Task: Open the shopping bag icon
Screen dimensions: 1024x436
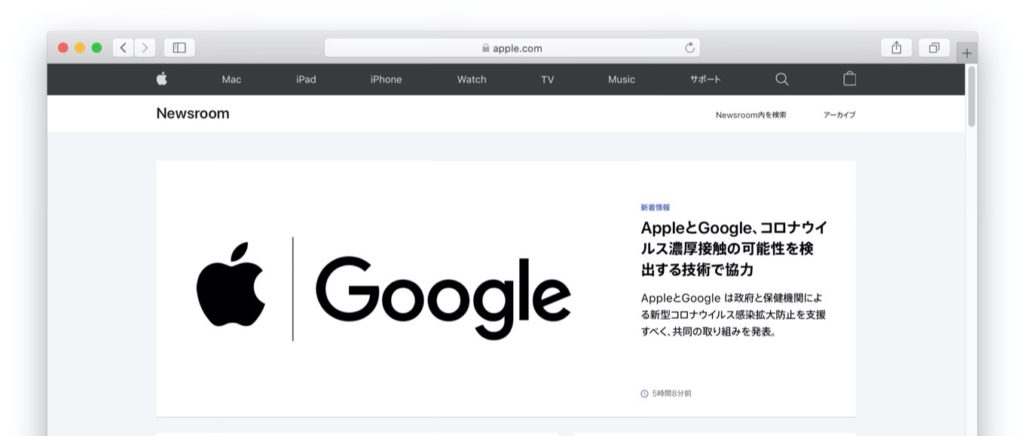Action: (850, 79)
